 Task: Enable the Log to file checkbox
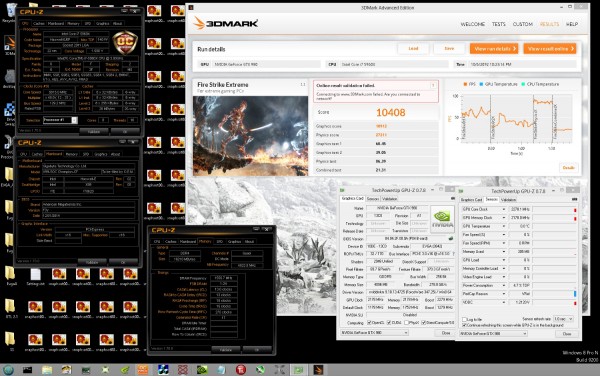pyautogui.click(x=464, y=319)
